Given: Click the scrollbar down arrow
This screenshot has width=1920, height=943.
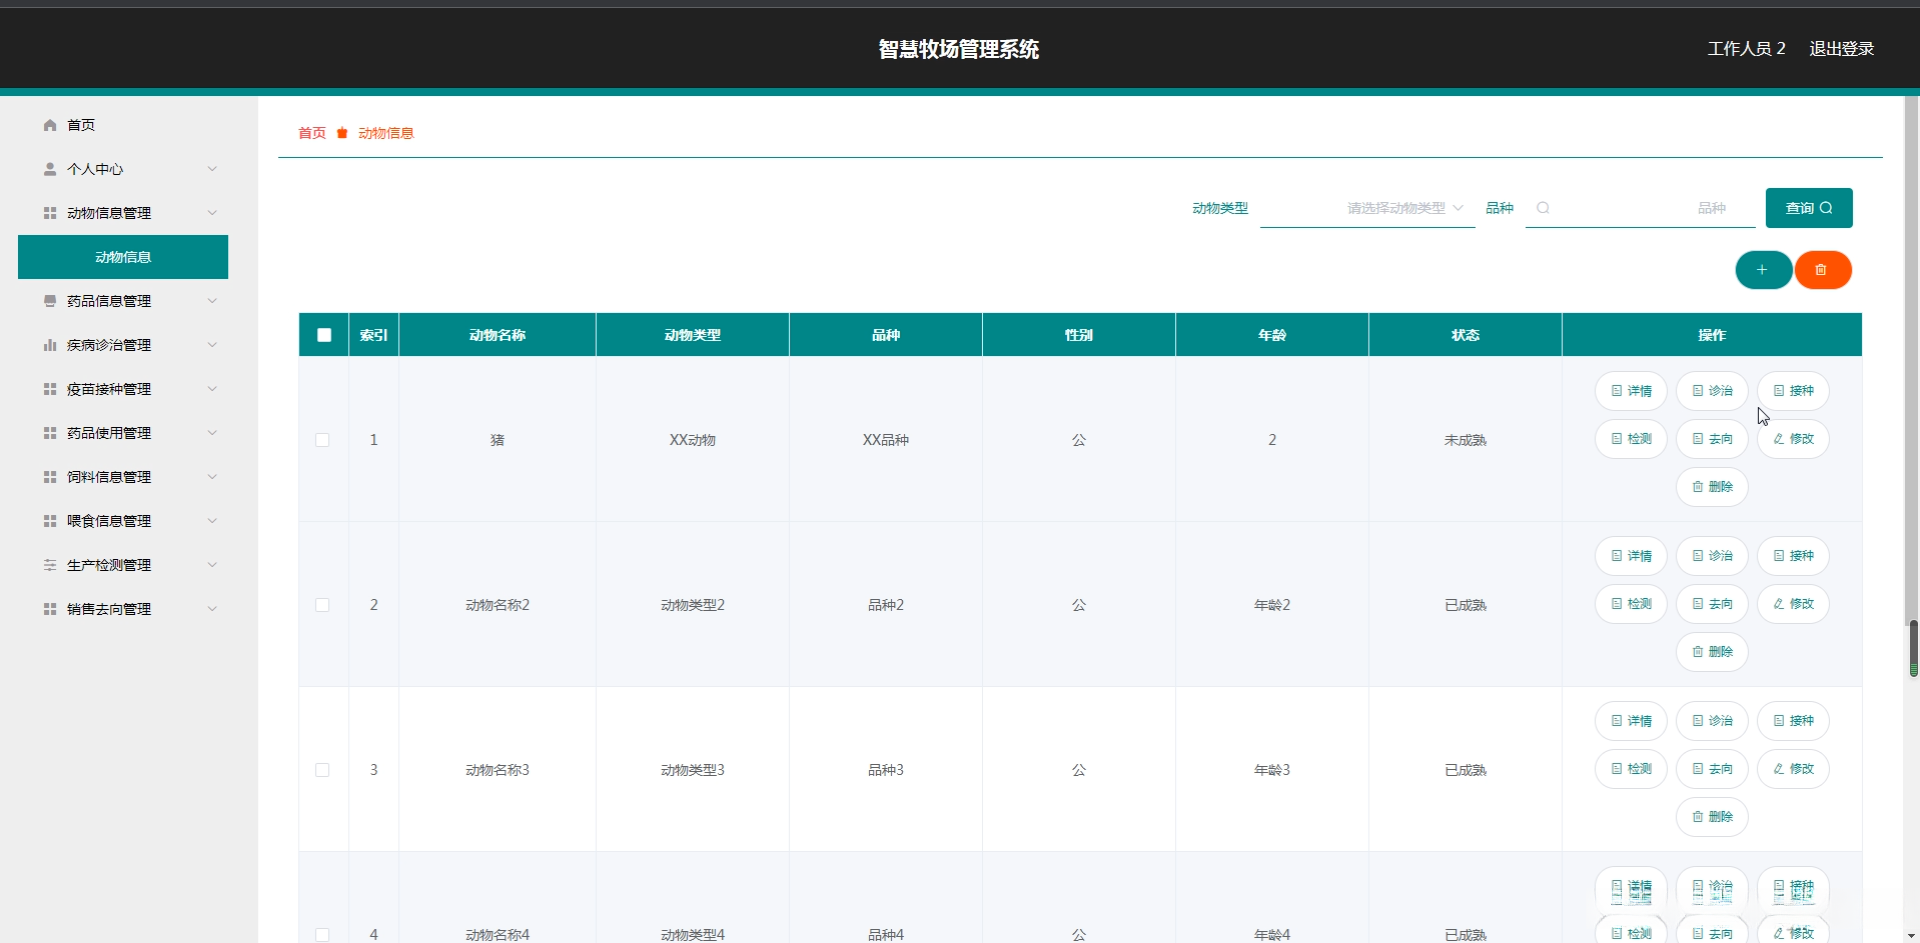Looking at the screenshot, I should tap(1913, 936).
